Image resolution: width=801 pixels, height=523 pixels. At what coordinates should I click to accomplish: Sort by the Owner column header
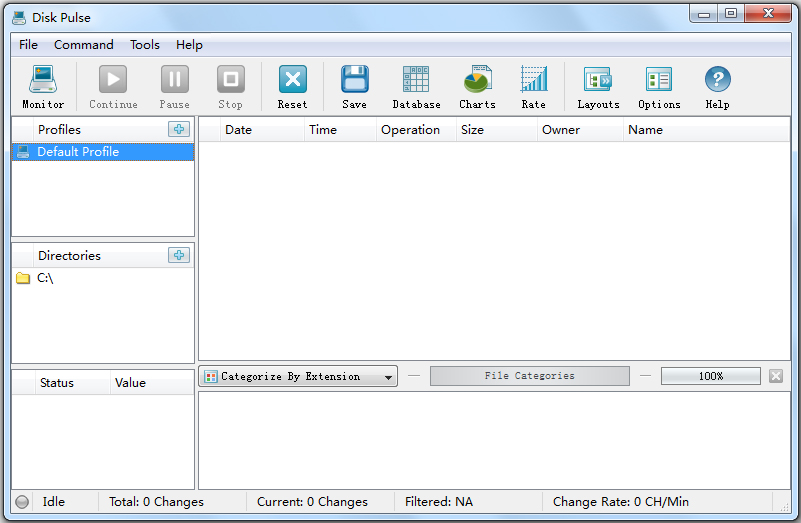click(580, 130)
